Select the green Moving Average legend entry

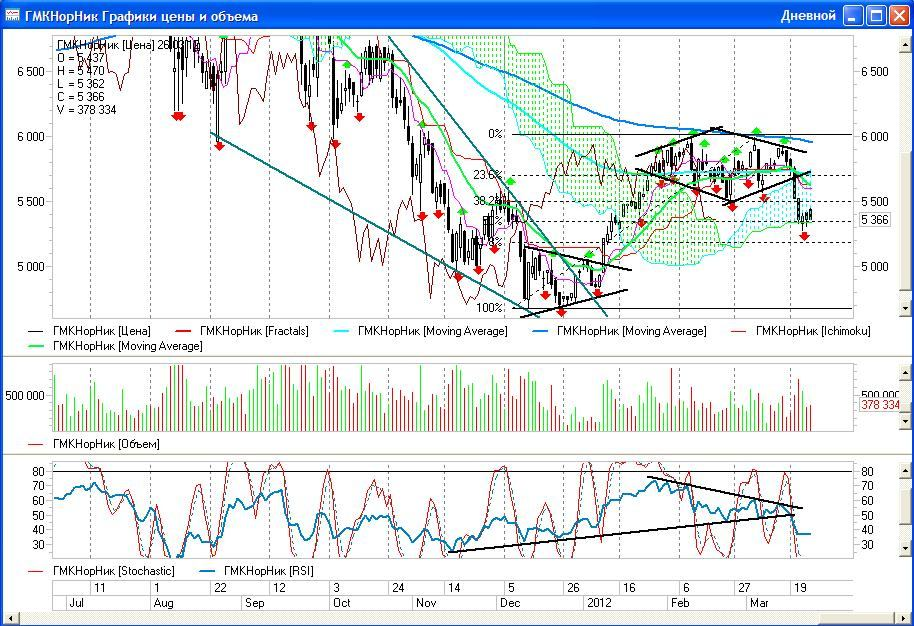tap(115, 346)
